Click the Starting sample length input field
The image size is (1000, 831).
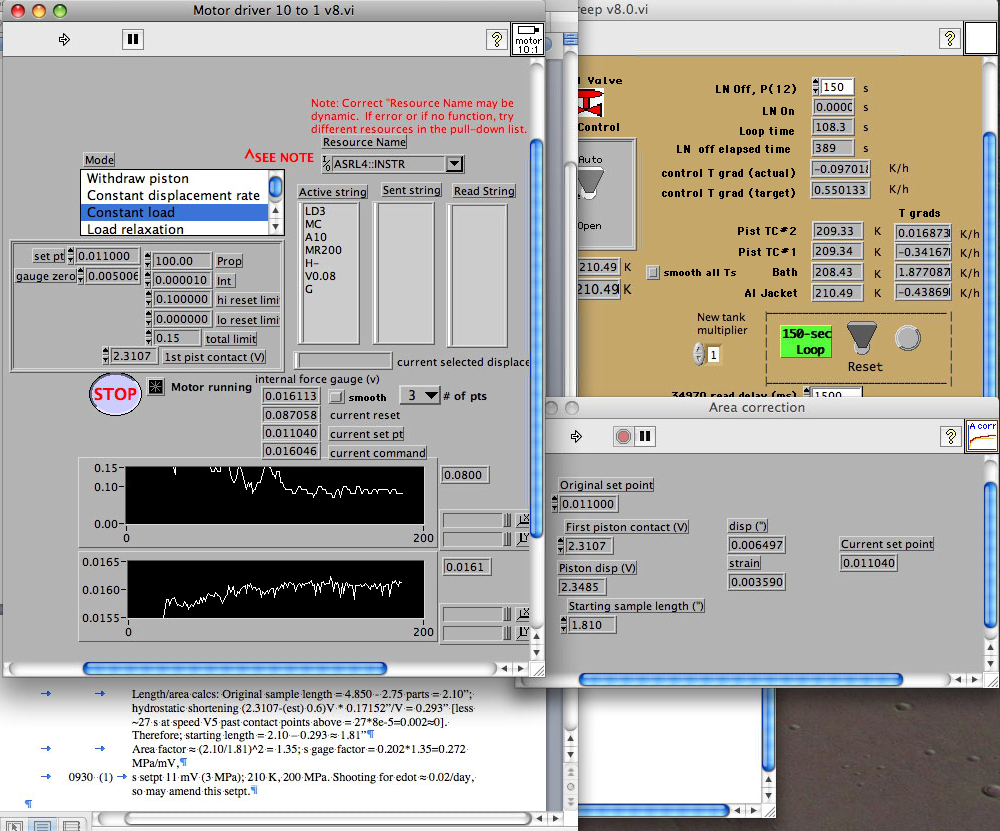[592, 625]
